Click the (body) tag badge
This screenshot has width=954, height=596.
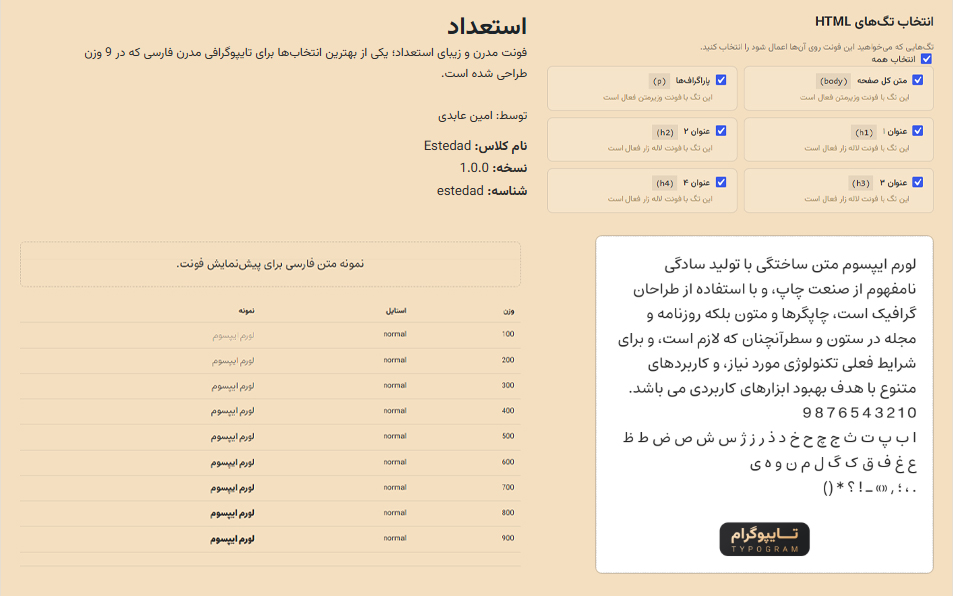coord(833,81)
